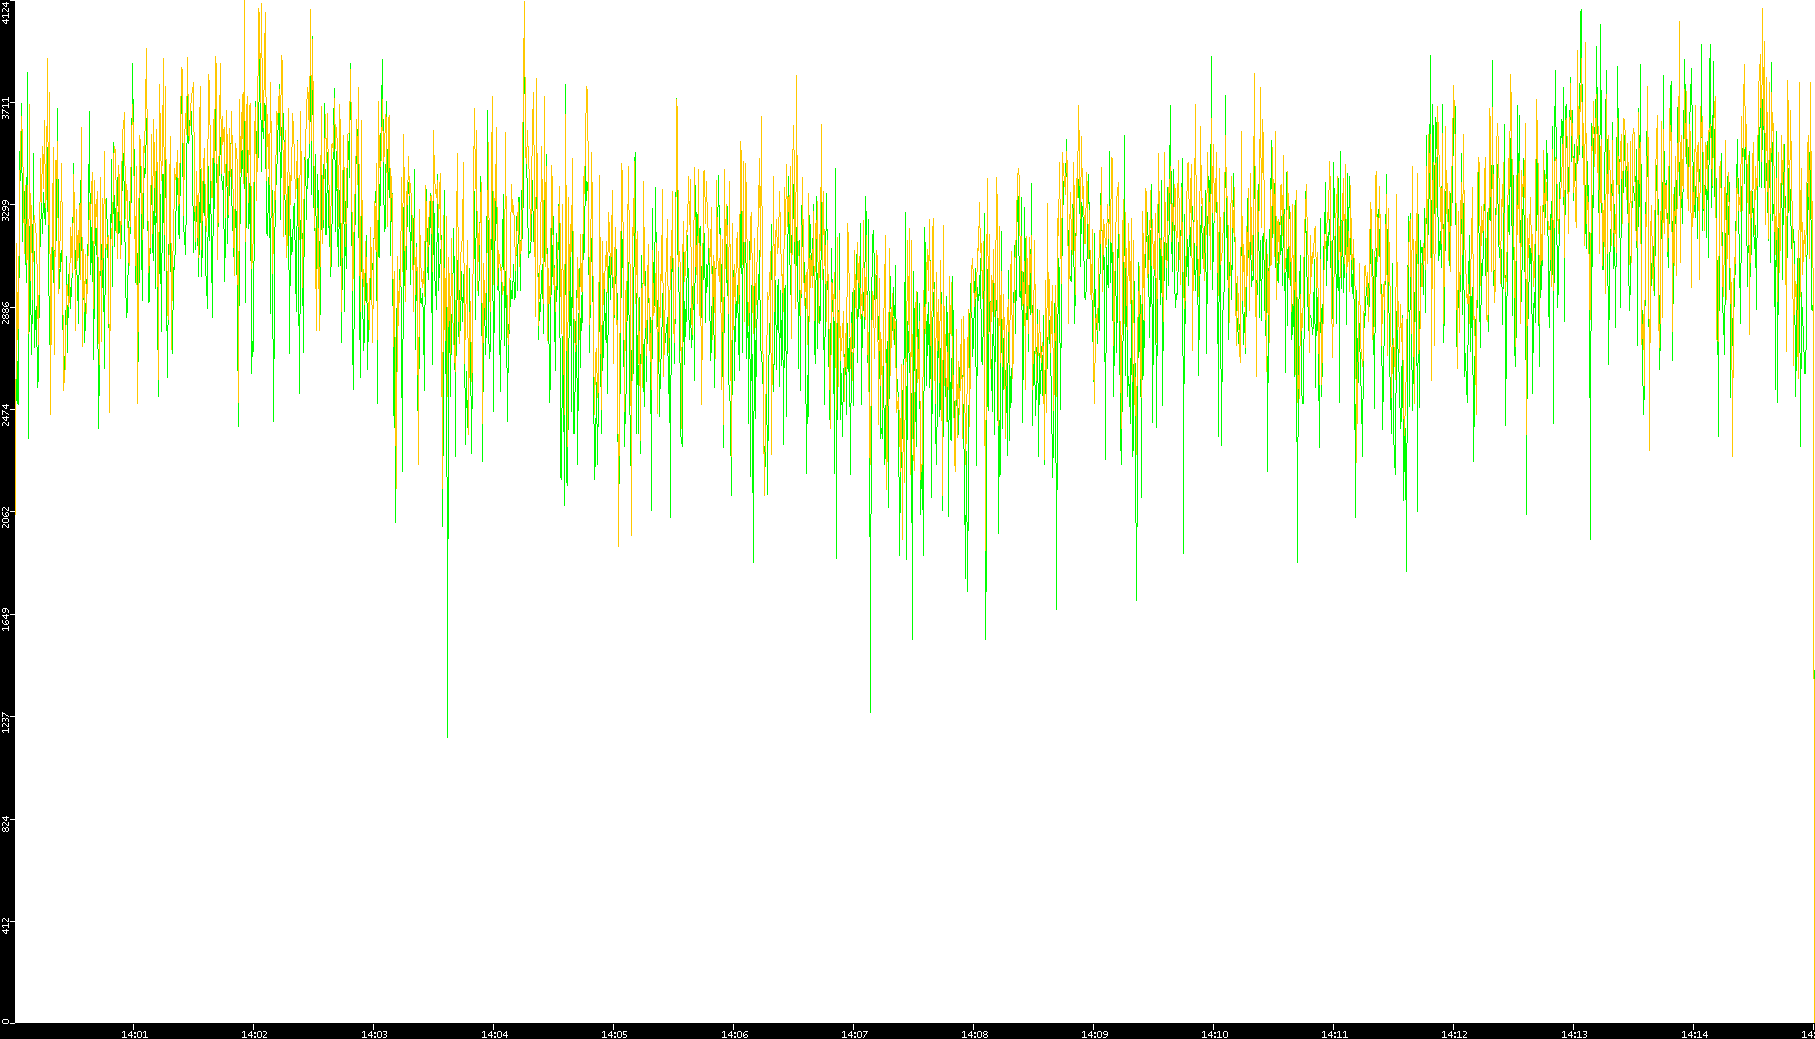
Task: Click the 2886 value axis label
Action: [7, 312]
